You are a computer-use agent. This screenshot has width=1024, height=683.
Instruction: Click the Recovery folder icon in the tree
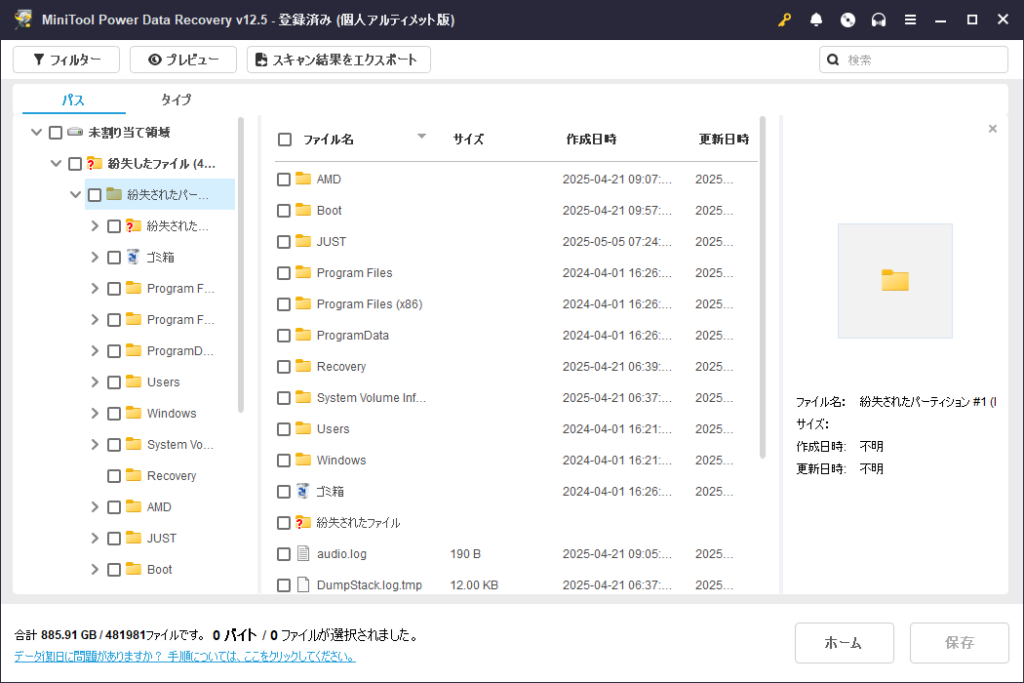point(134,475)
